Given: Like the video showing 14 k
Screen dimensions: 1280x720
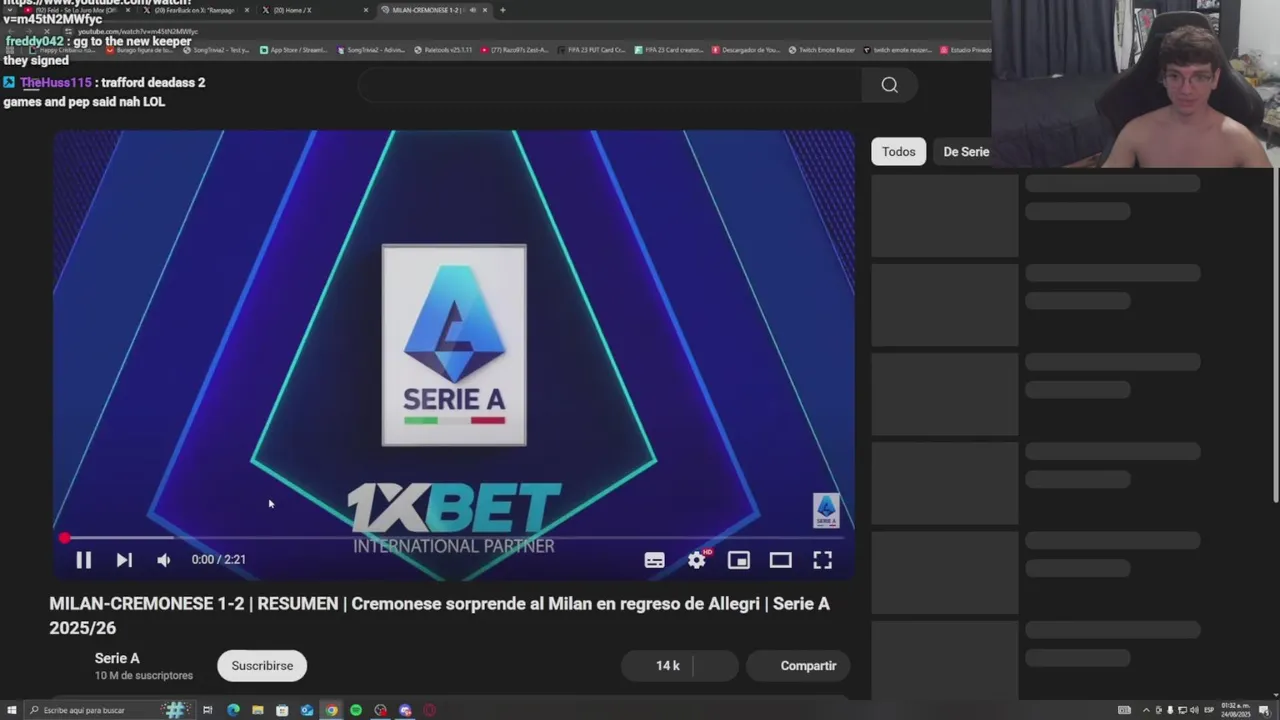Looking at the screenshot, I should click(x=657, y=666).
